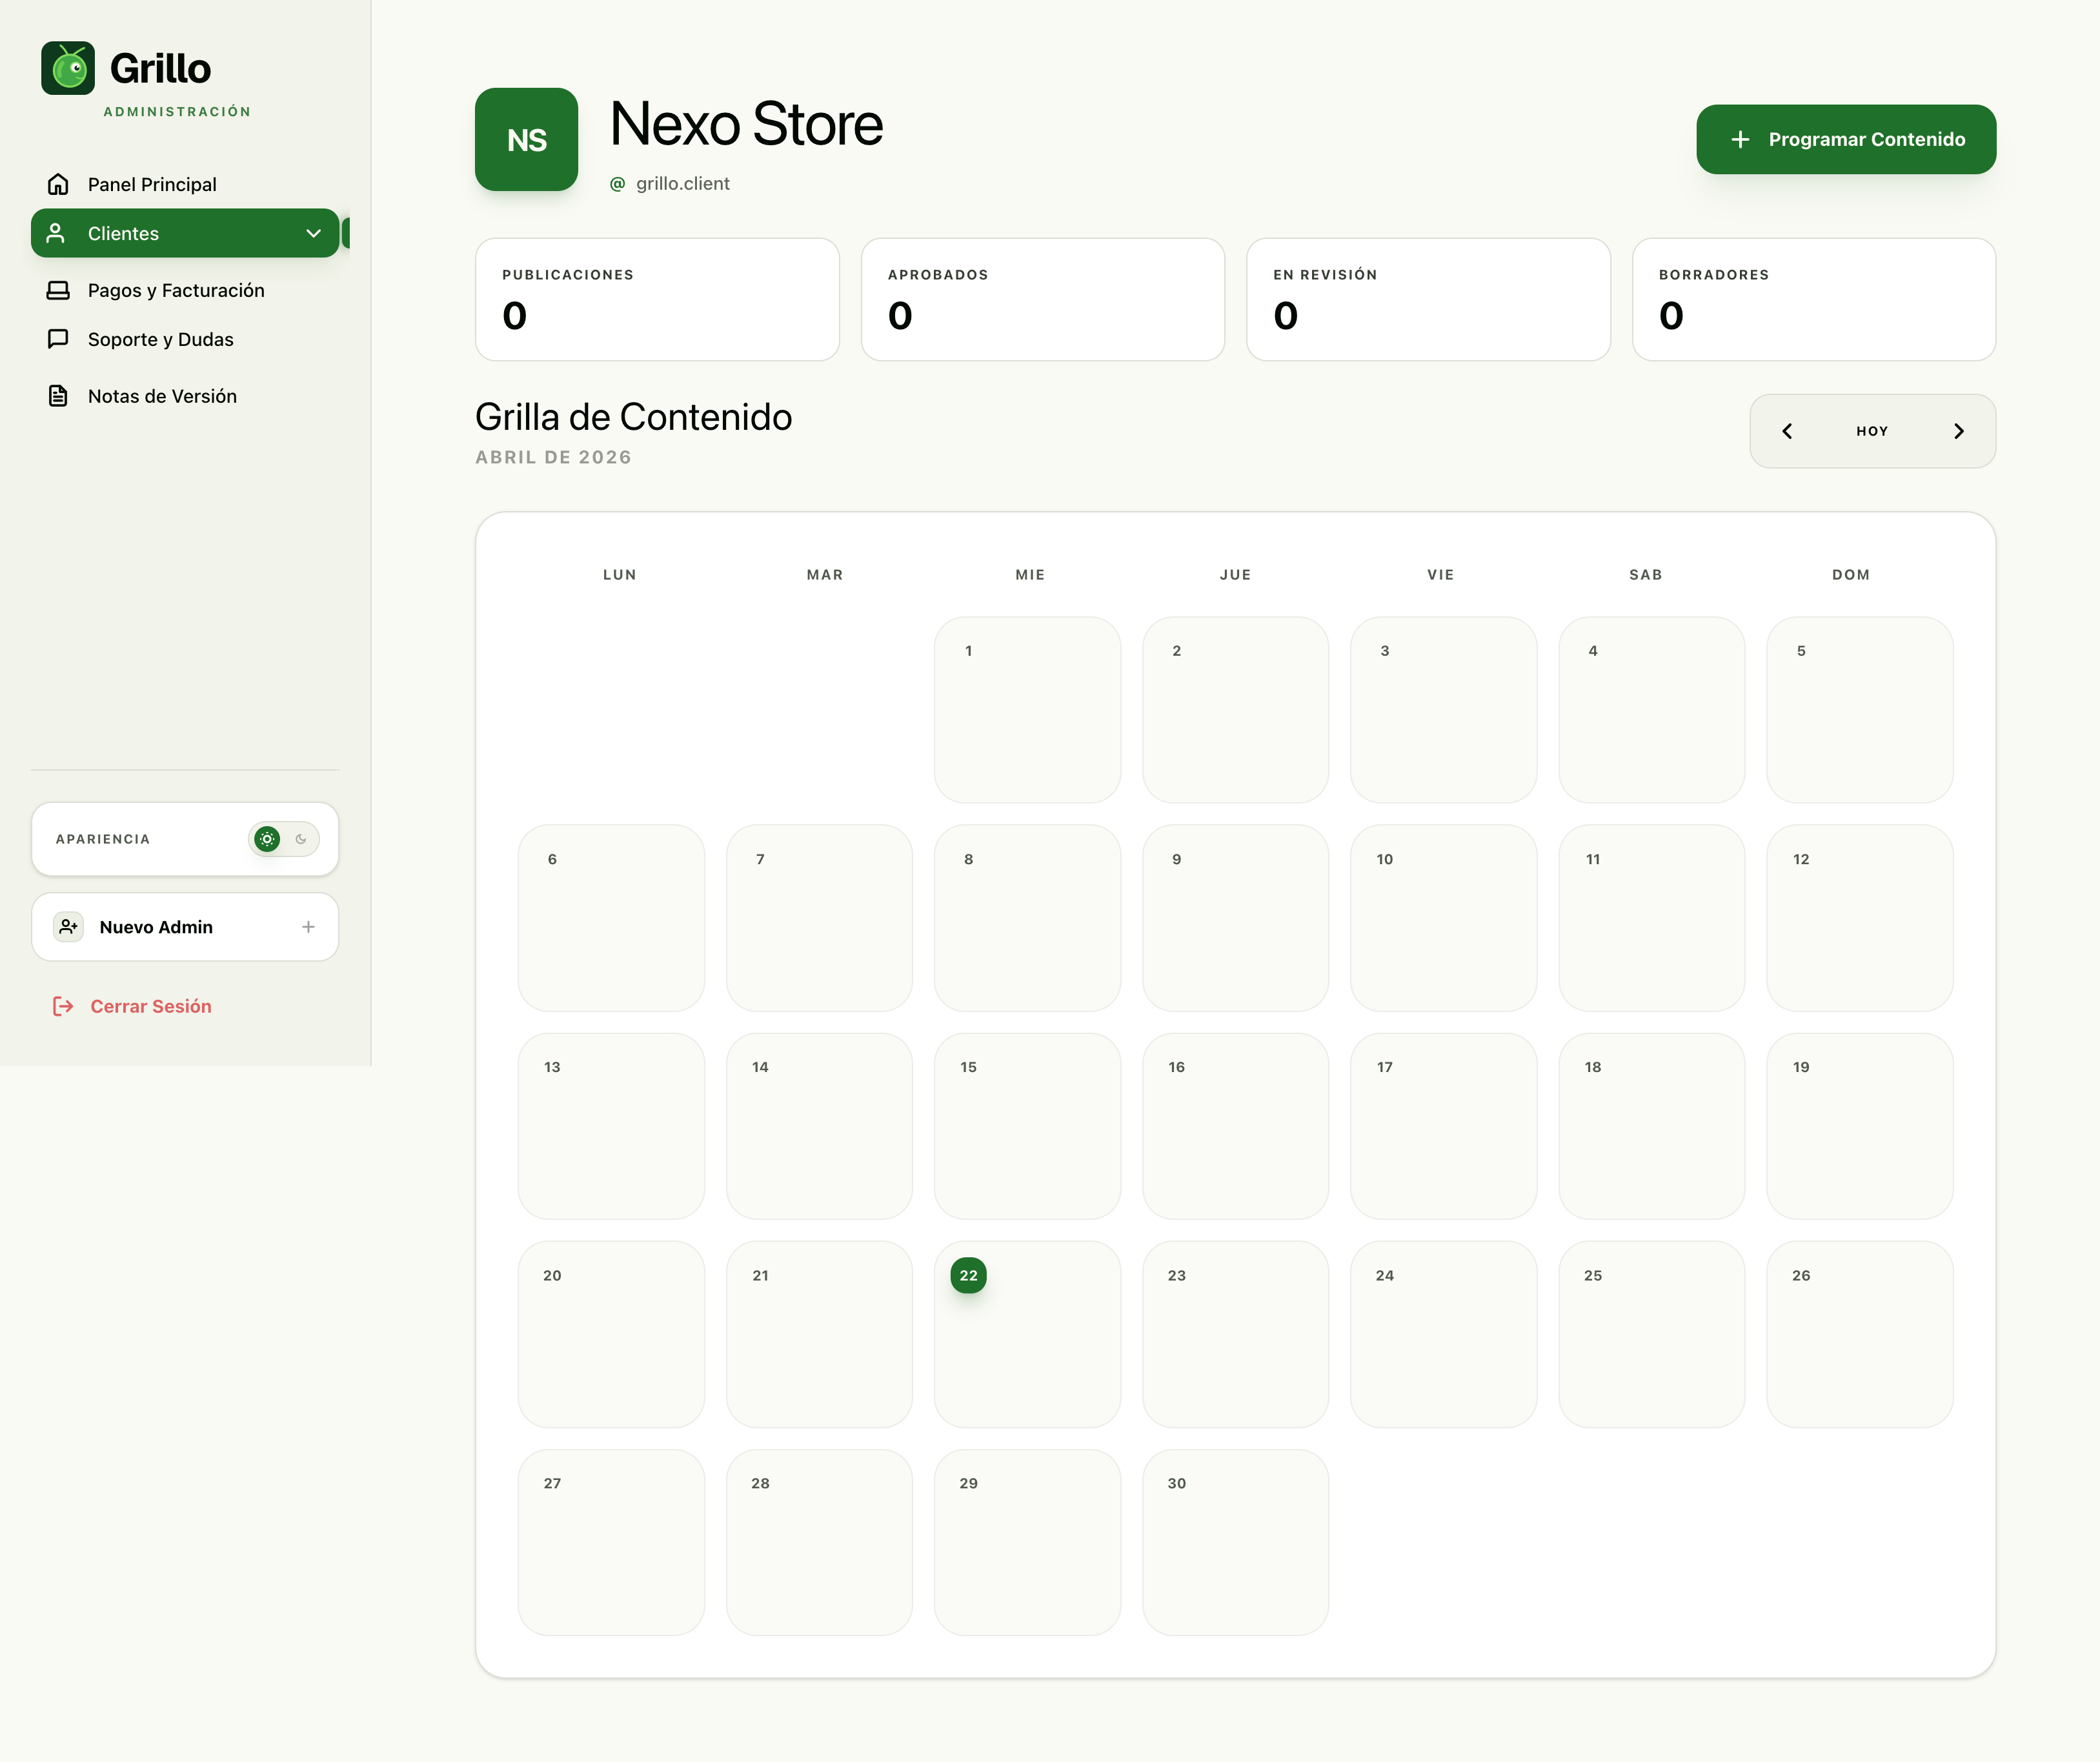Open Notas de Versión page

pyautogui.click(x=185, y=396)
